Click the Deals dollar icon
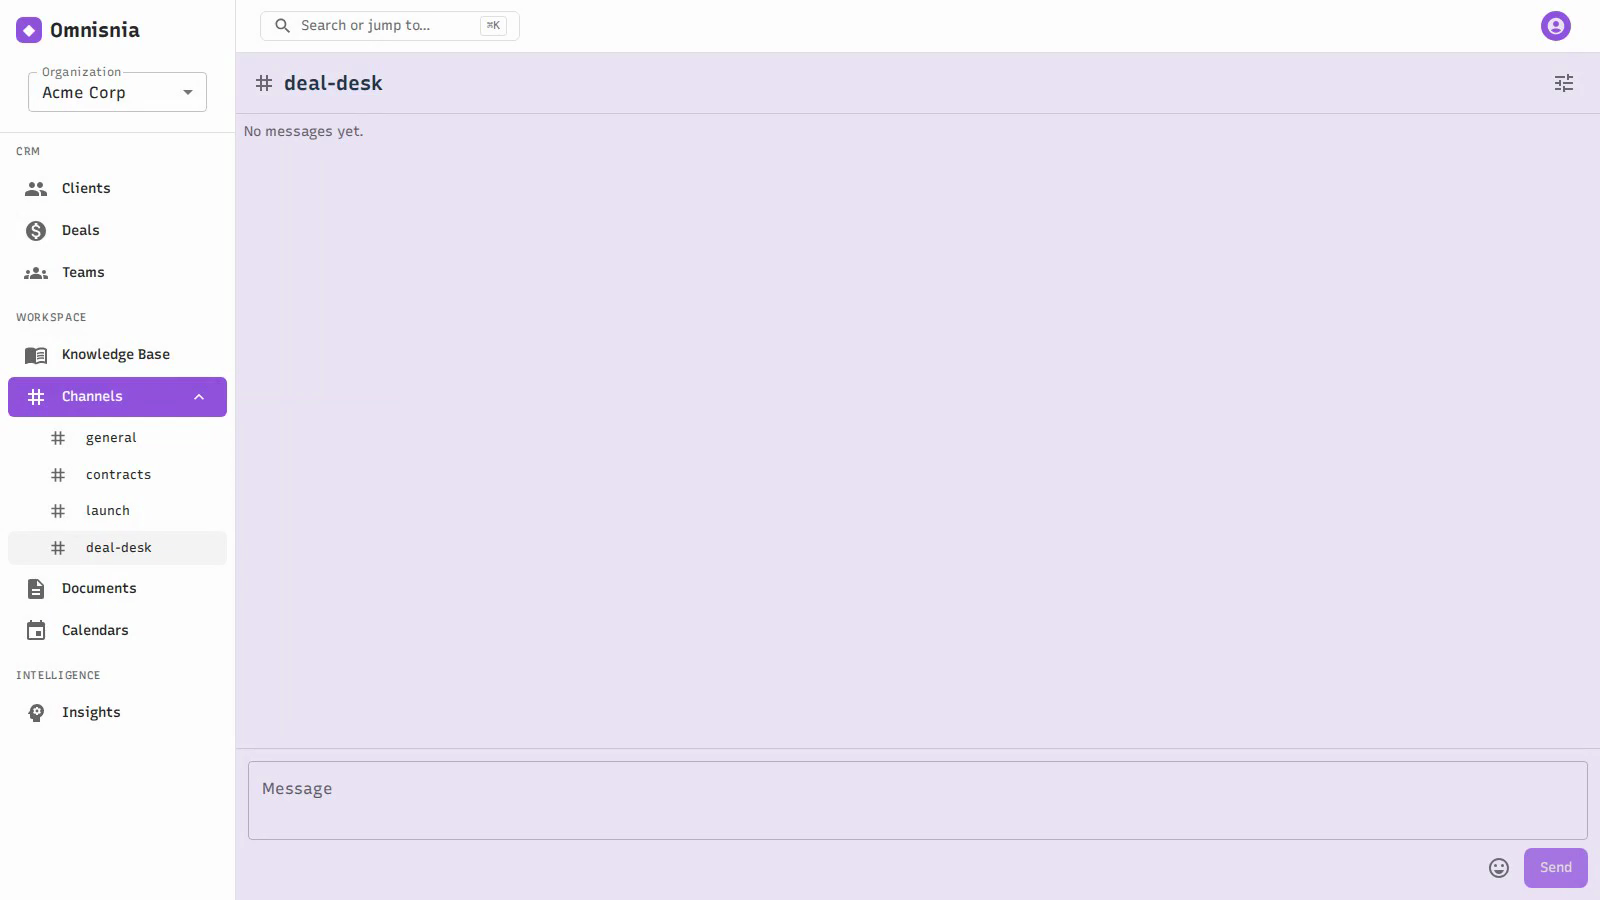The height and width of the screenshot is (900, 1600). pos(36,231)
